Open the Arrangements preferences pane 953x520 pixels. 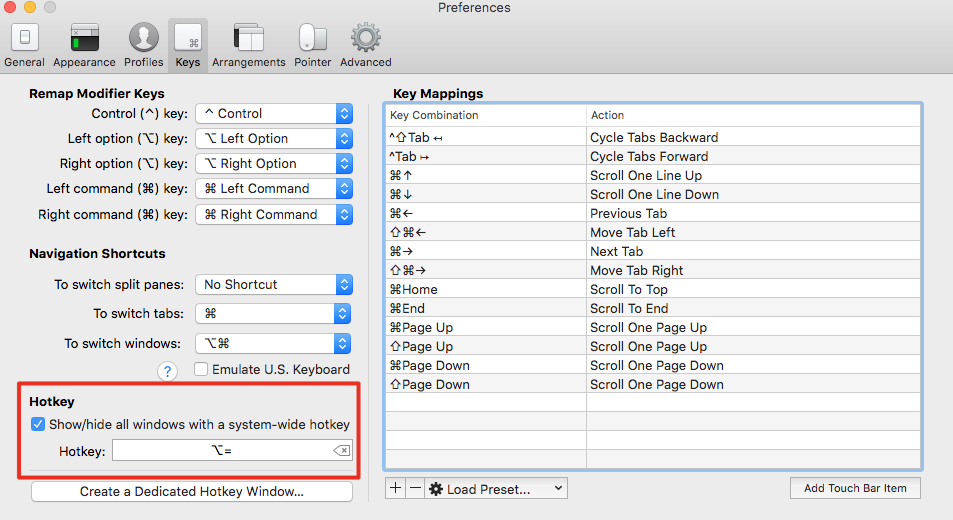point(249,45)
